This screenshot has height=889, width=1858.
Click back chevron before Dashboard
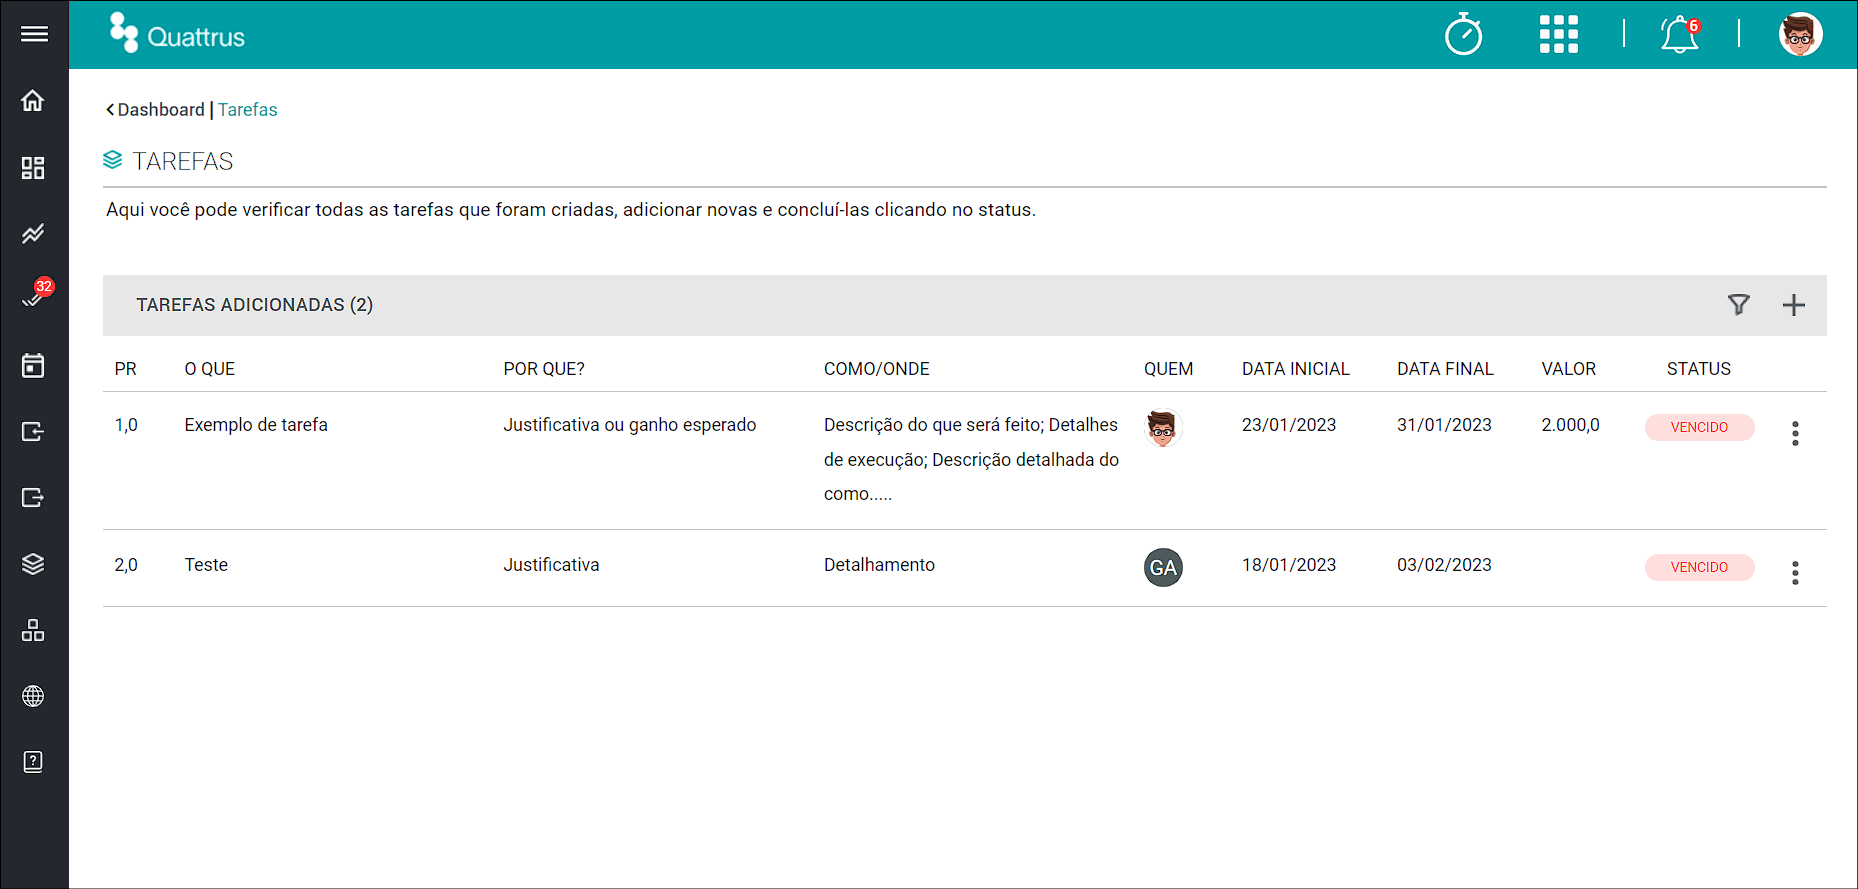click(110, 110)
